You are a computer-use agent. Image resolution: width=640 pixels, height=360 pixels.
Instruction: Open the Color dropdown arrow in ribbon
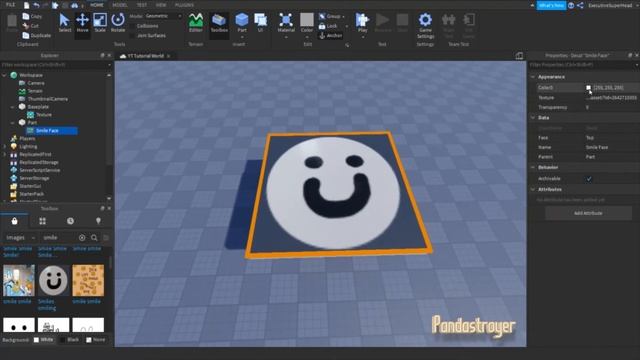pyautogui.click(x=307, y=37)
